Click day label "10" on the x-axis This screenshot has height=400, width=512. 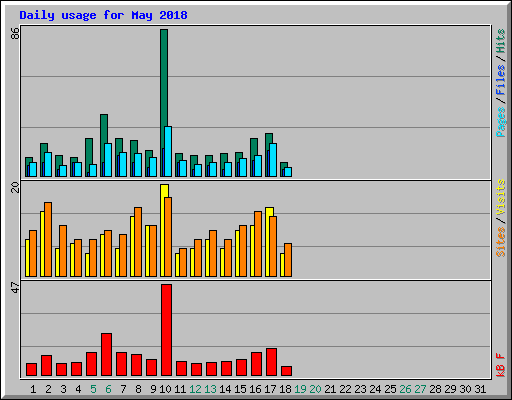[165, 389]
